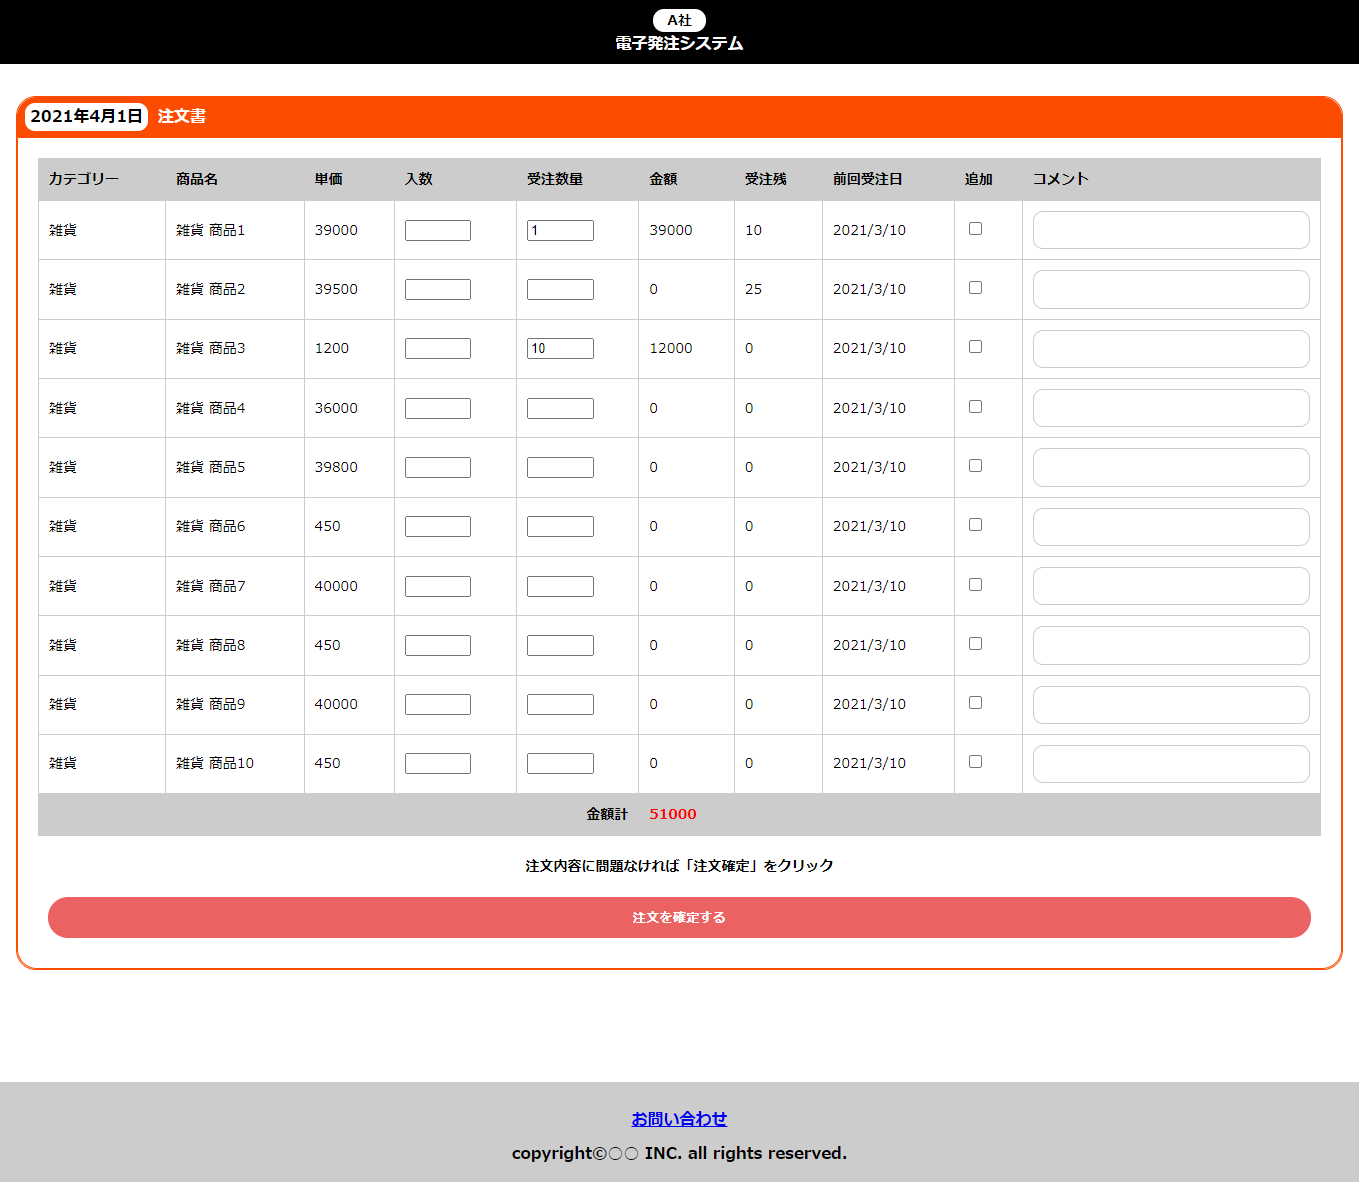Viewport: 1359px width, 1182px height.
Task: Tick the 追加 checkbox for 雑貨 商品1
Action: tap(975, 229)
